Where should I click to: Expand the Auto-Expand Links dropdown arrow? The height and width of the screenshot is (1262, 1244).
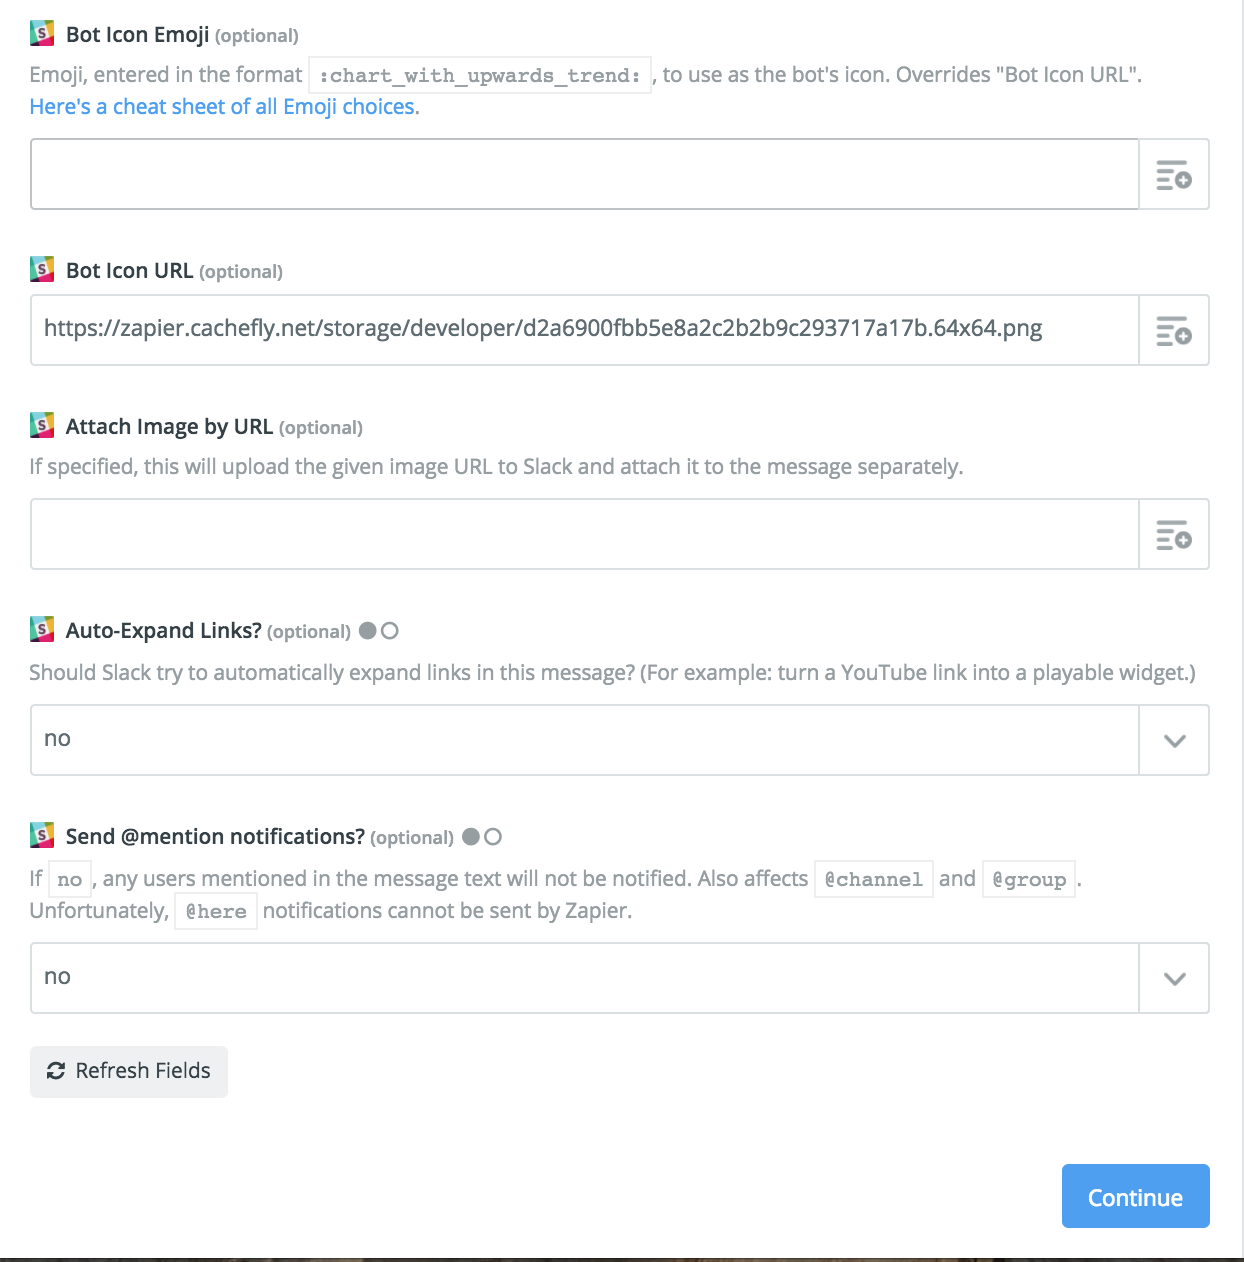coord(1174,741)
